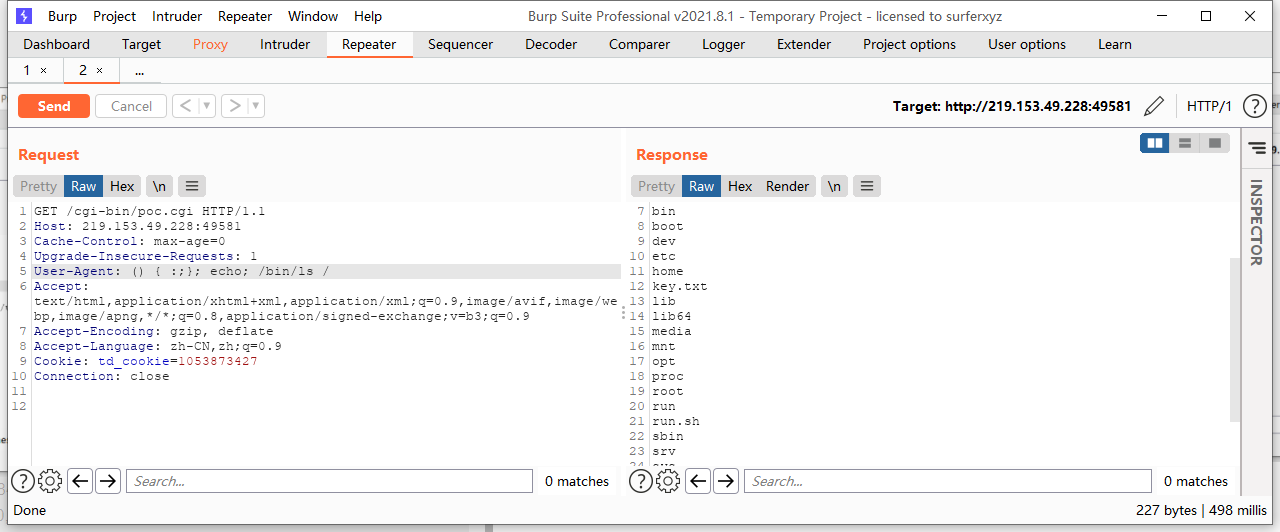
Task: Open the Project menu
Action: click(x=114, y=16)
